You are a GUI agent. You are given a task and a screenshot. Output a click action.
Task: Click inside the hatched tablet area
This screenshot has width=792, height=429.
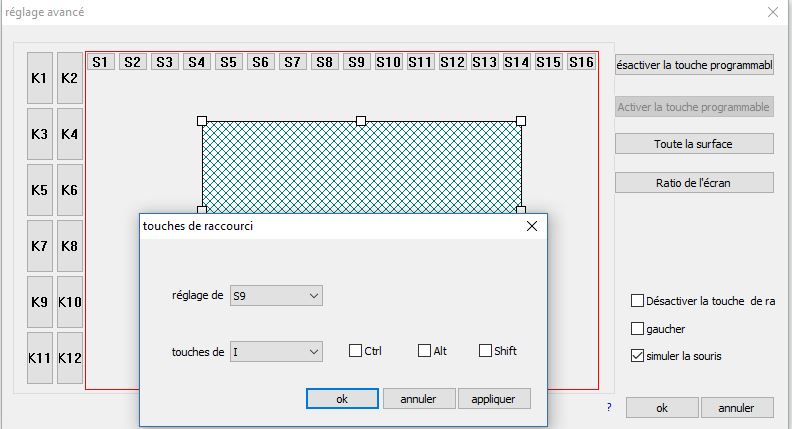[362, 167]
